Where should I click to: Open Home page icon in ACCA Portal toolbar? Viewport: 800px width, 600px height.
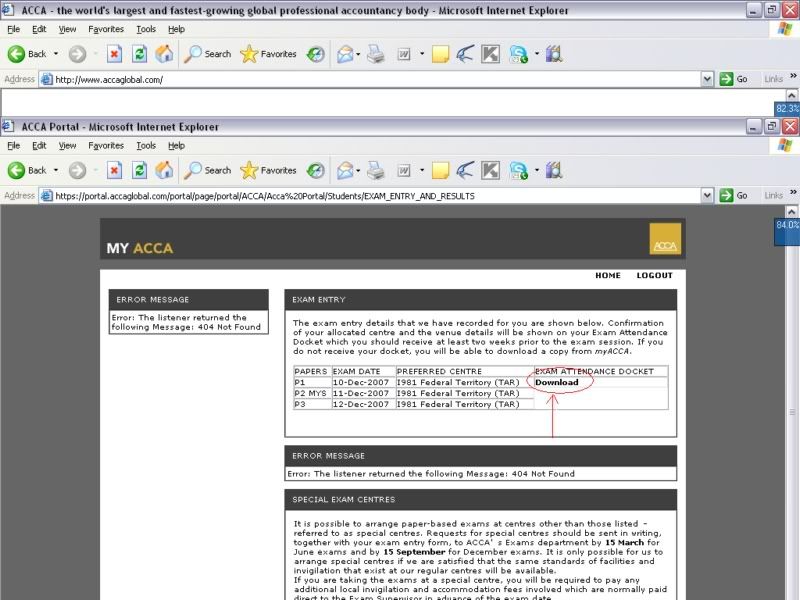(164, 170)
